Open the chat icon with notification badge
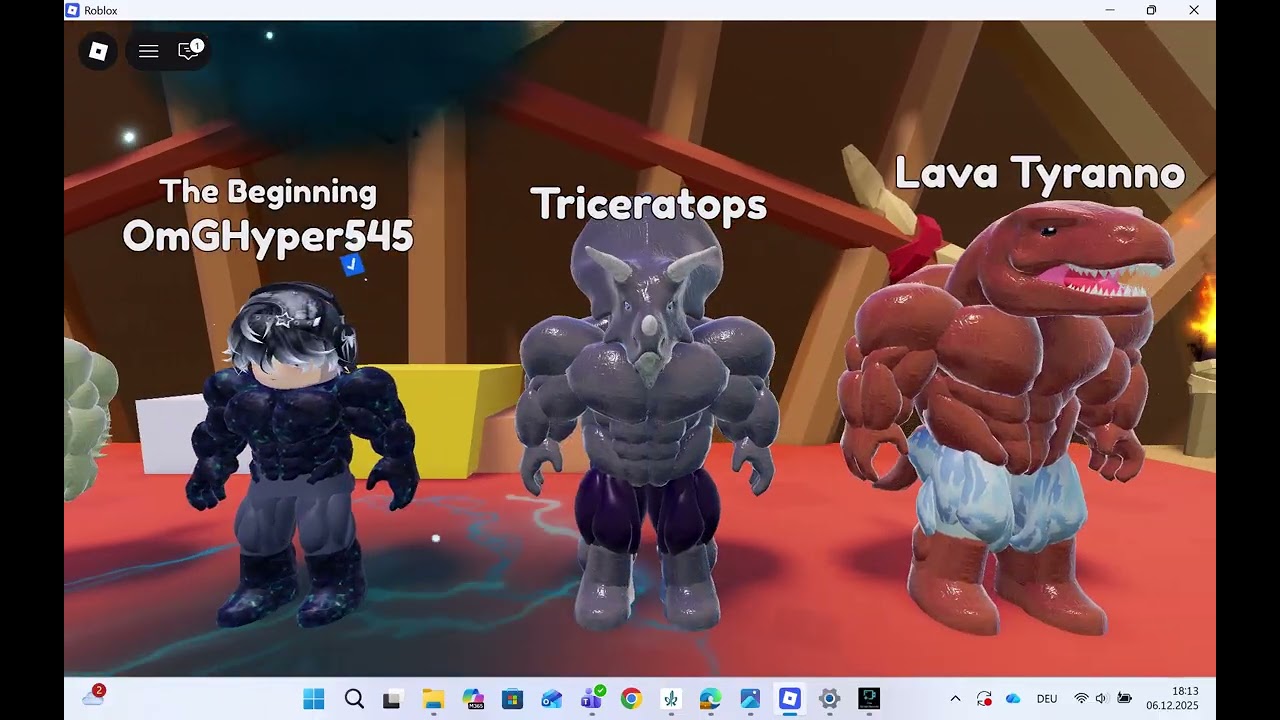The image size is (1280, 720). pyautogui.click(x=190, y=50)
